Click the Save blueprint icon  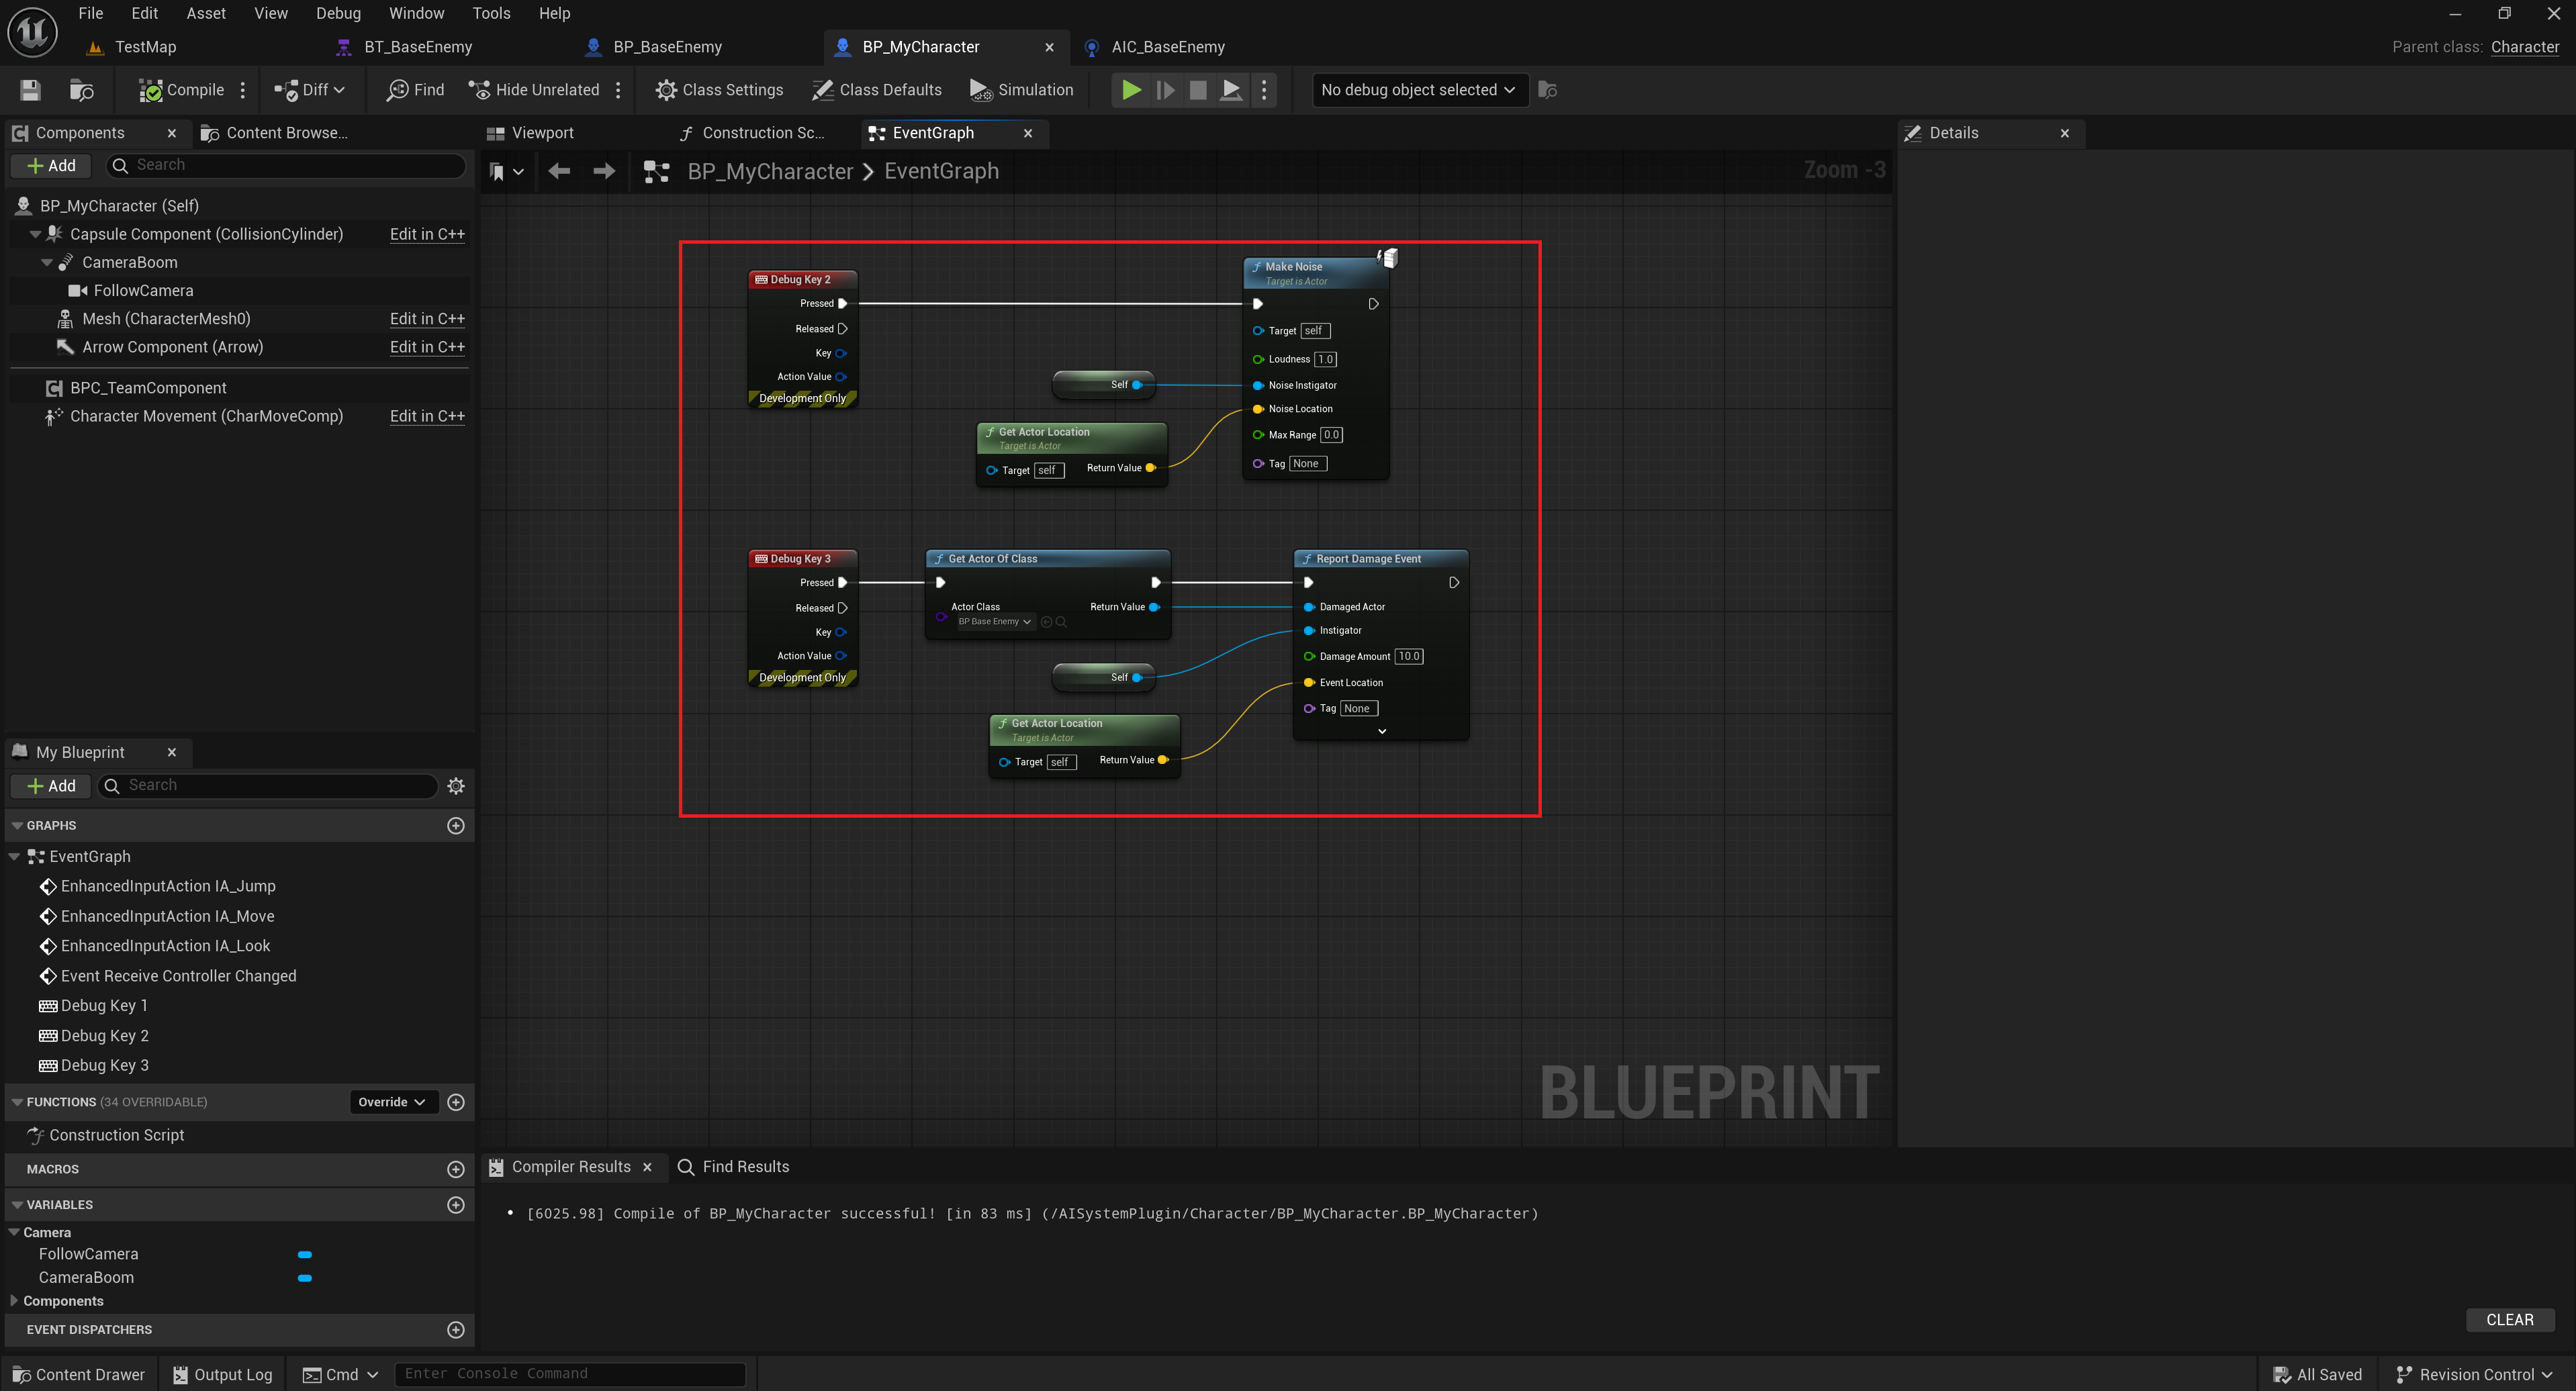30,90
